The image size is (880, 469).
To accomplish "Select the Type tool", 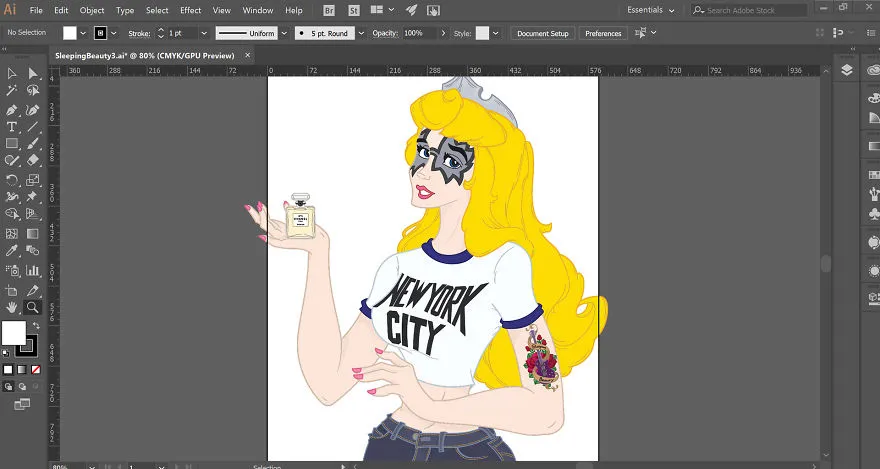I will (x=11, y=127).
